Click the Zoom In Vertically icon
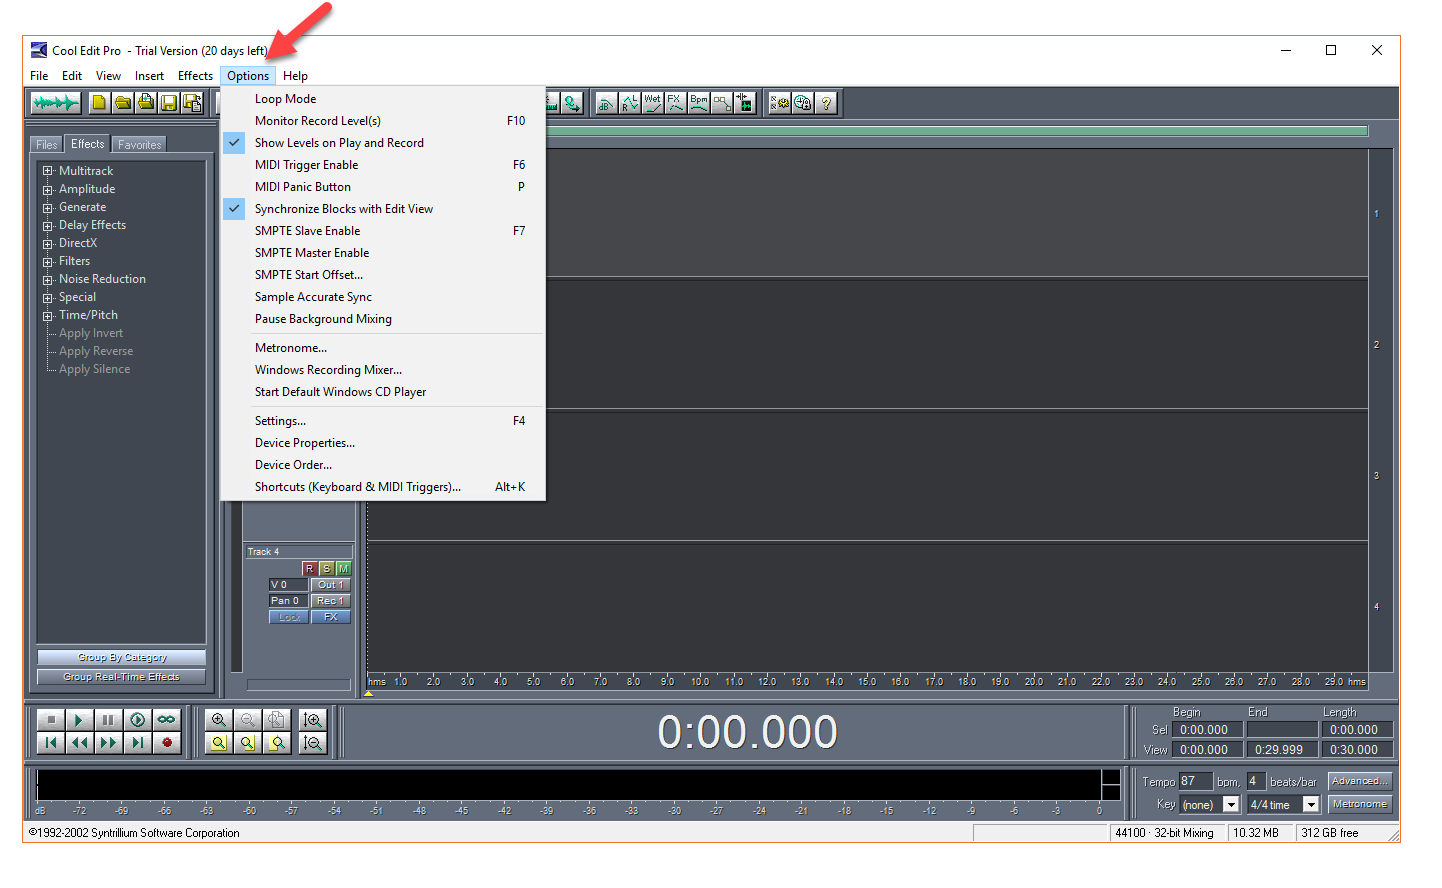 pos(313,720)
